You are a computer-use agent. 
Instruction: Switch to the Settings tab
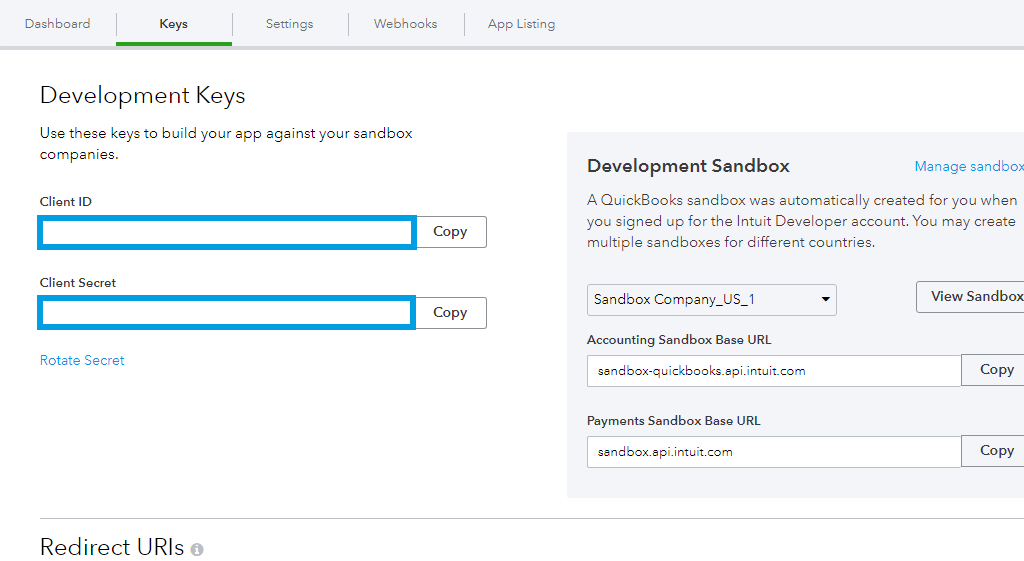coord(289,23)
